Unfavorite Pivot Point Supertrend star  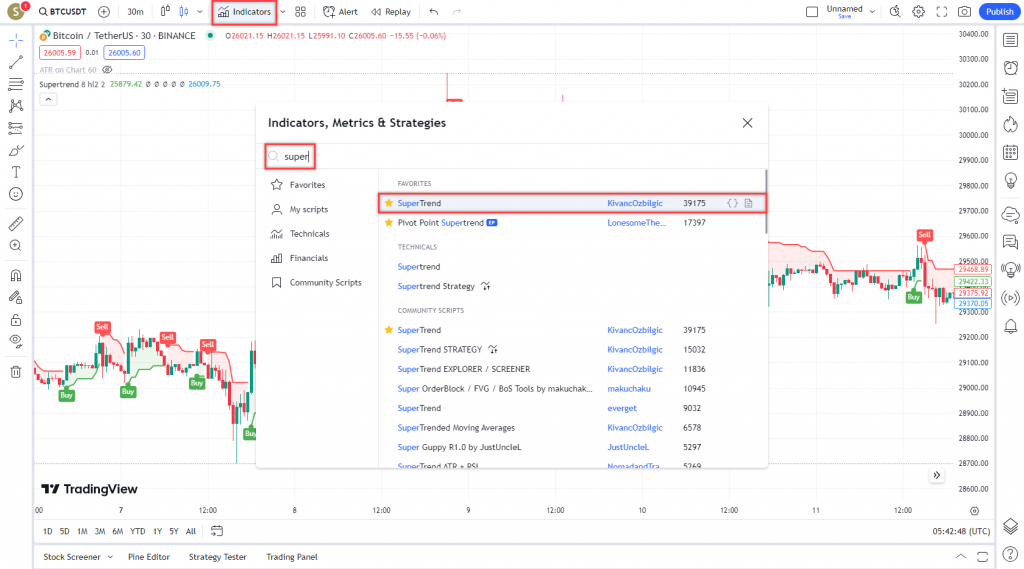pos(389,223)
